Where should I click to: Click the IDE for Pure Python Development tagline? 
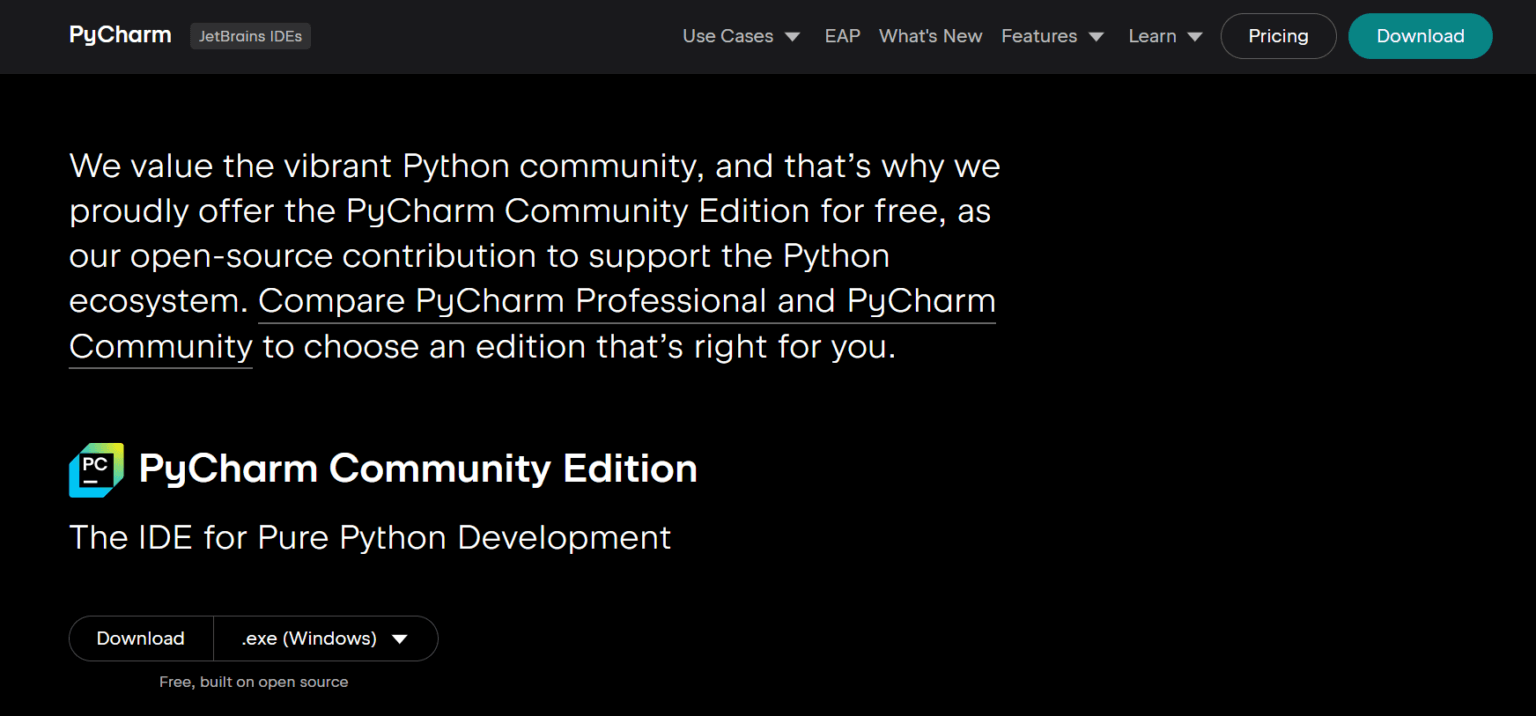[369, 537]
